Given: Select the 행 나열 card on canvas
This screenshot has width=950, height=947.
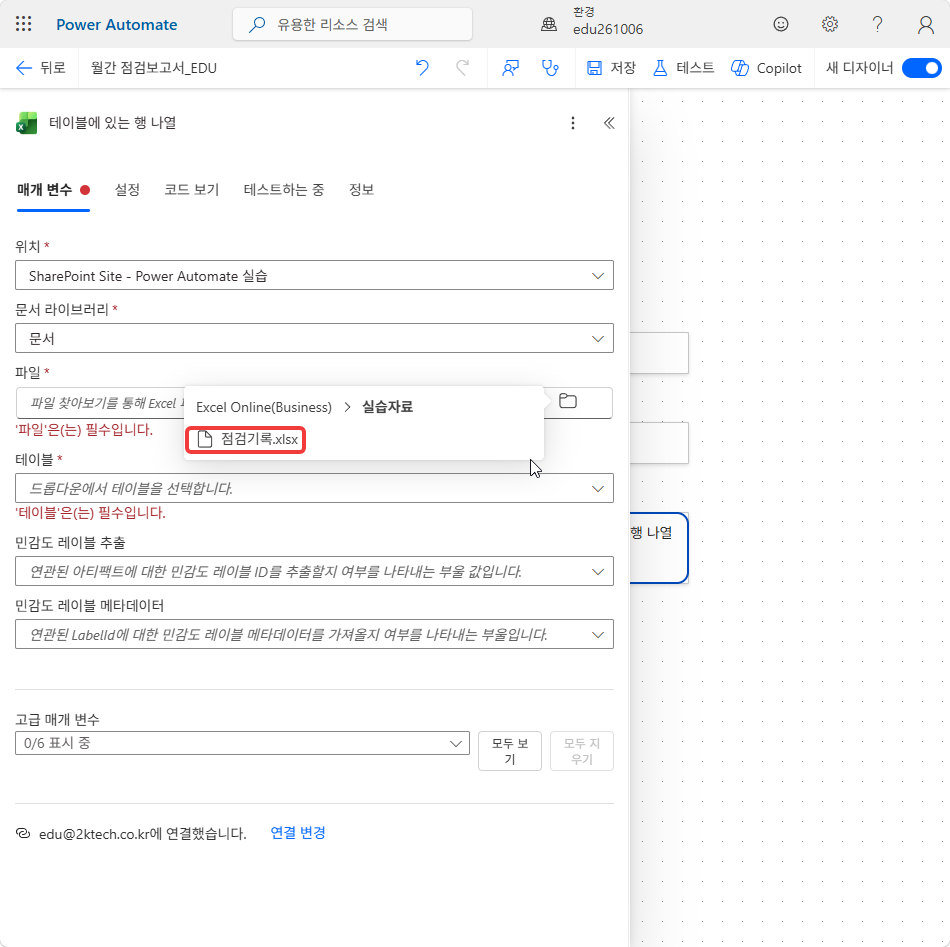Looking at the screenshot, I should click(x=659, y=548).
